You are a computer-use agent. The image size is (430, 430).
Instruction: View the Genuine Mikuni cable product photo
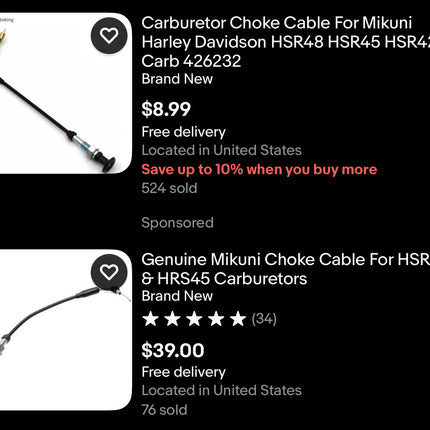tap(66, 330)
